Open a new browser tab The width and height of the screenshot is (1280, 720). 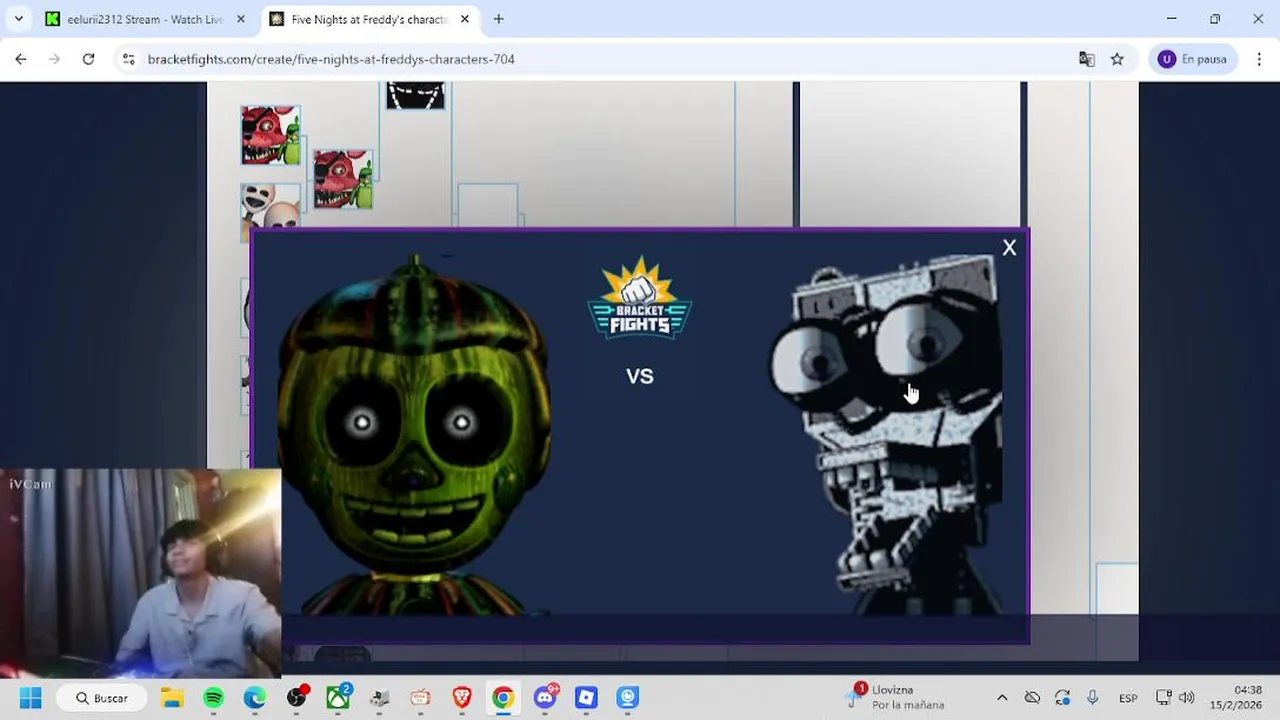click(498, 19)
